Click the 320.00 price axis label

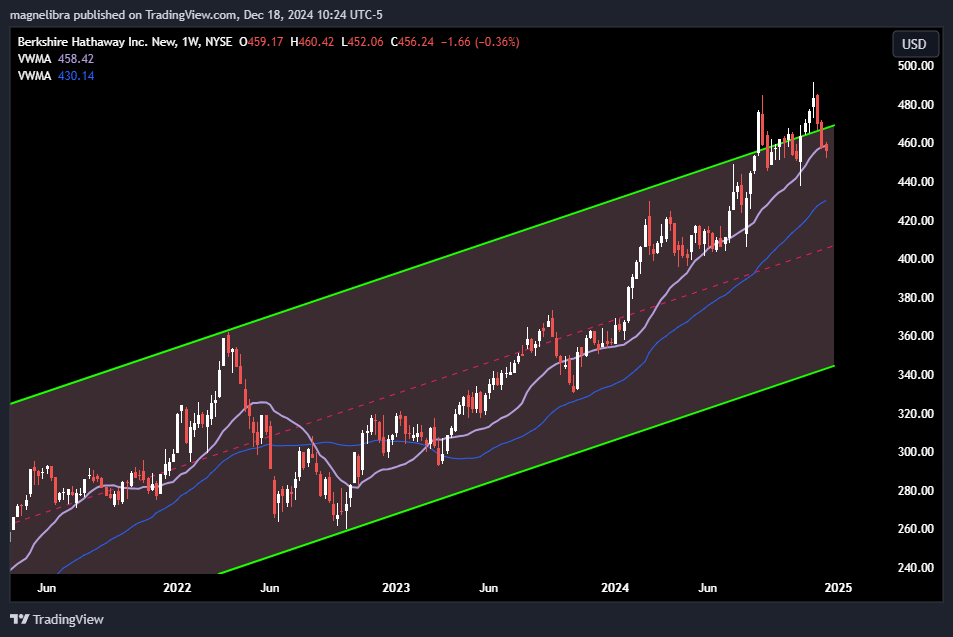(x=915, y=414)
